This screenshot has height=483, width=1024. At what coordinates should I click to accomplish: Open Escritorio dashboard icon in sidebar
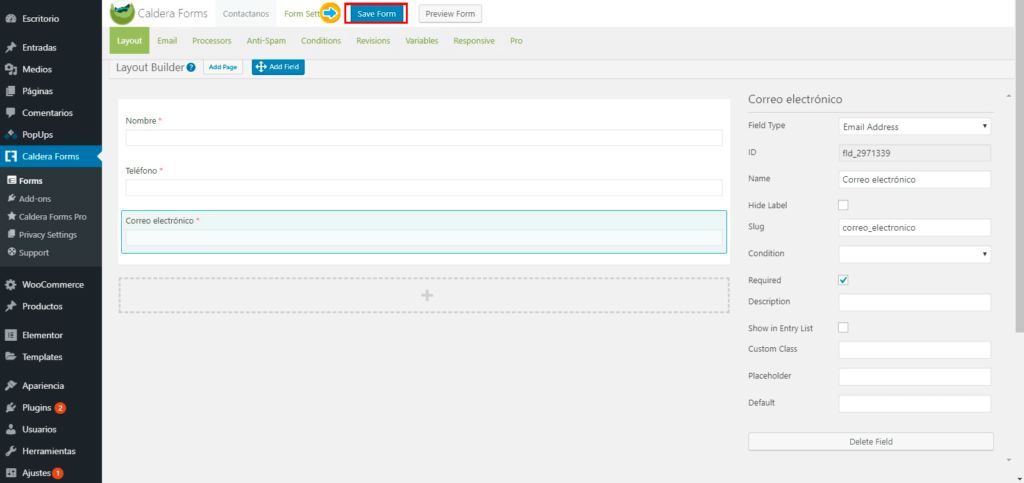pos(11,18)
